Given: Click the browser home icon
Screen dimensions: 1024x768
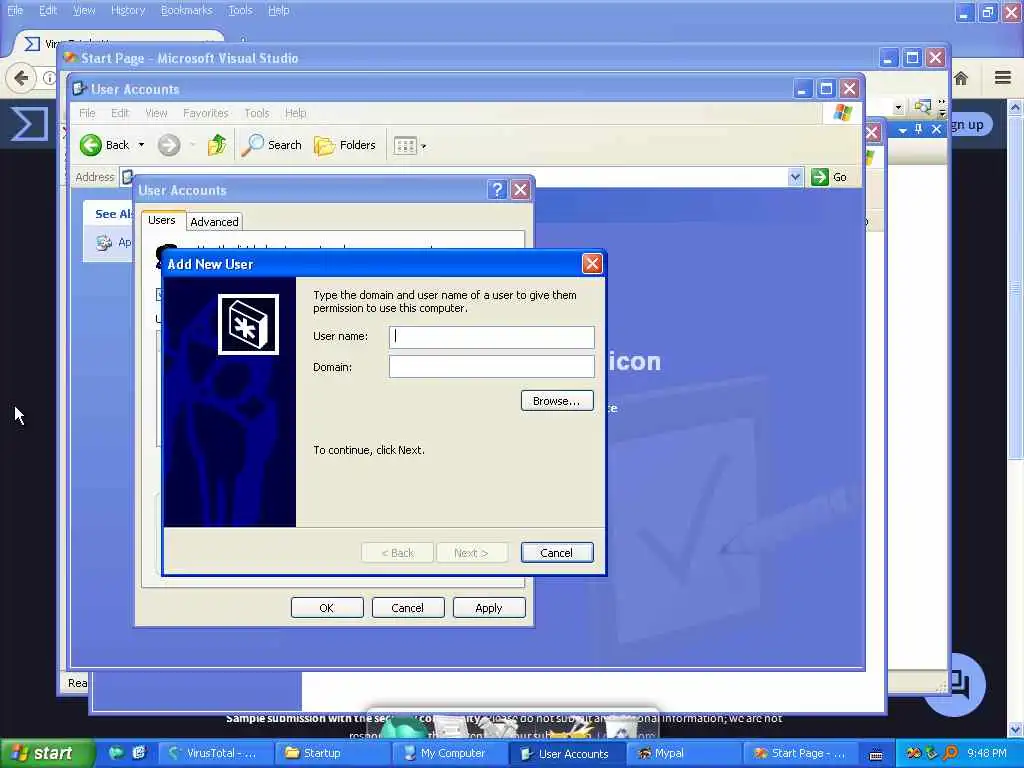Looking at the screenshot, I should tap(961, 78).
